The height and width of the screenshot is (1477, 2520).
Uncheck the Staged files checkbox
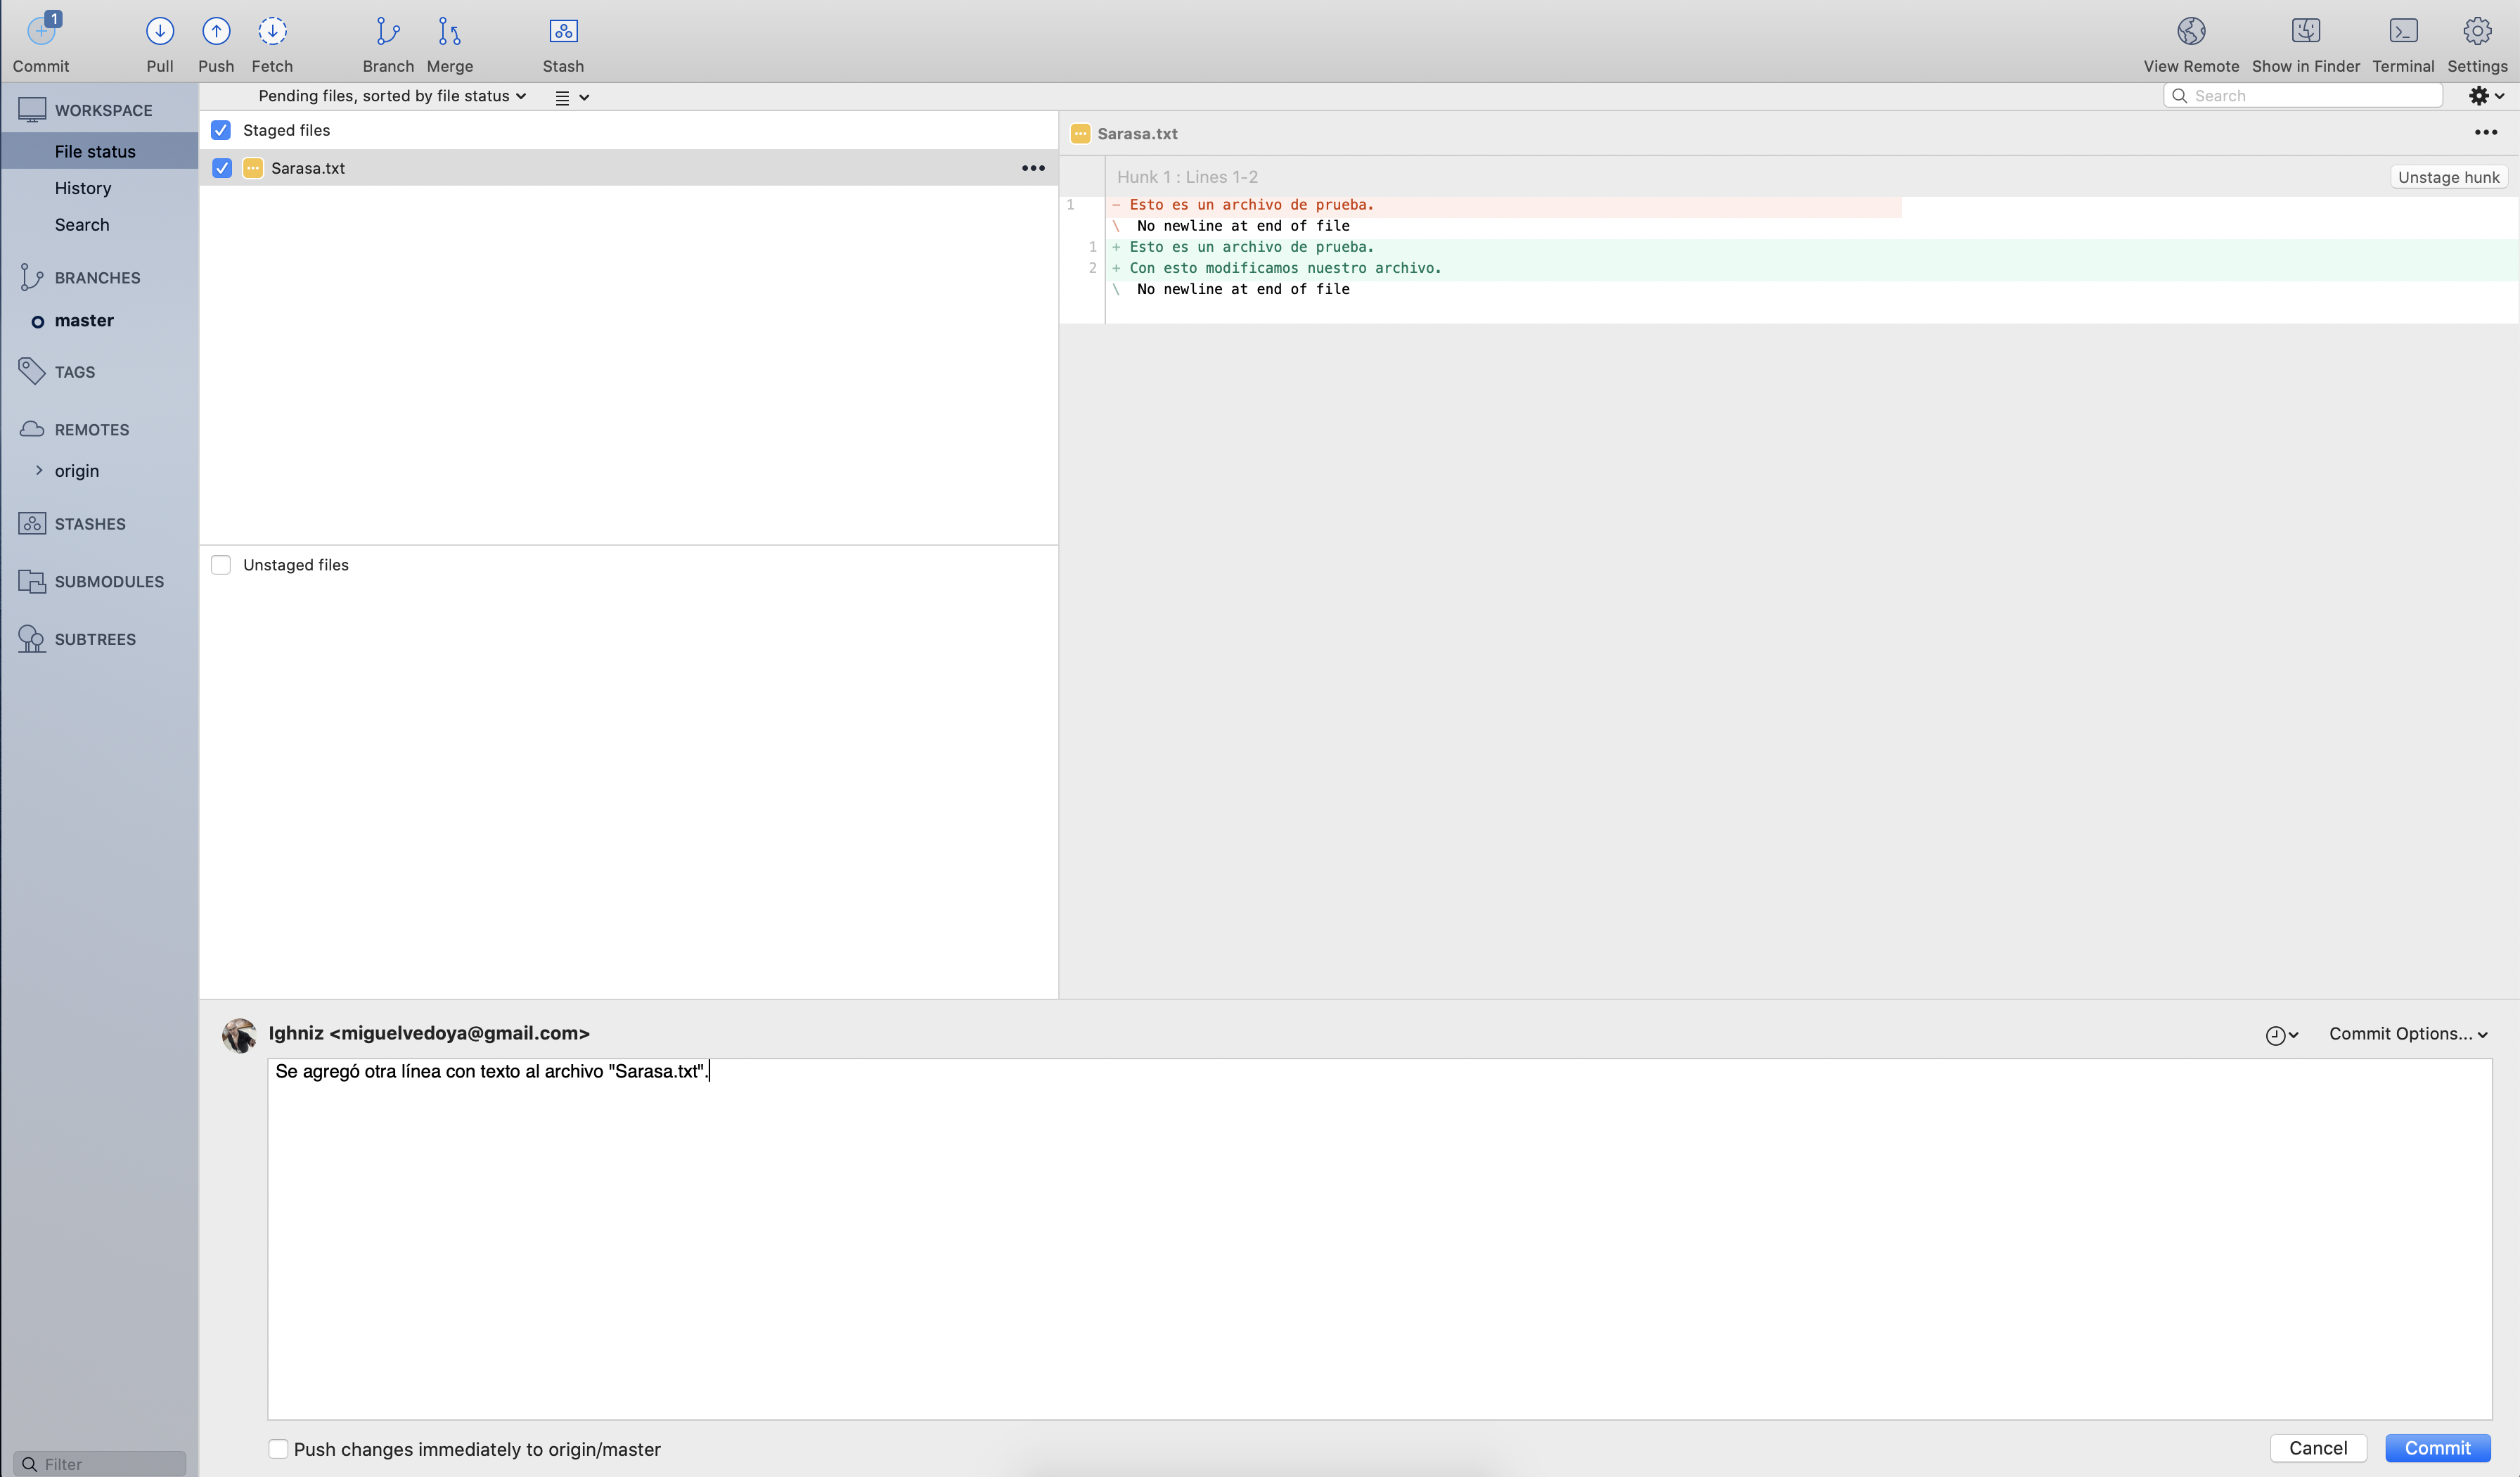point(221,131)
